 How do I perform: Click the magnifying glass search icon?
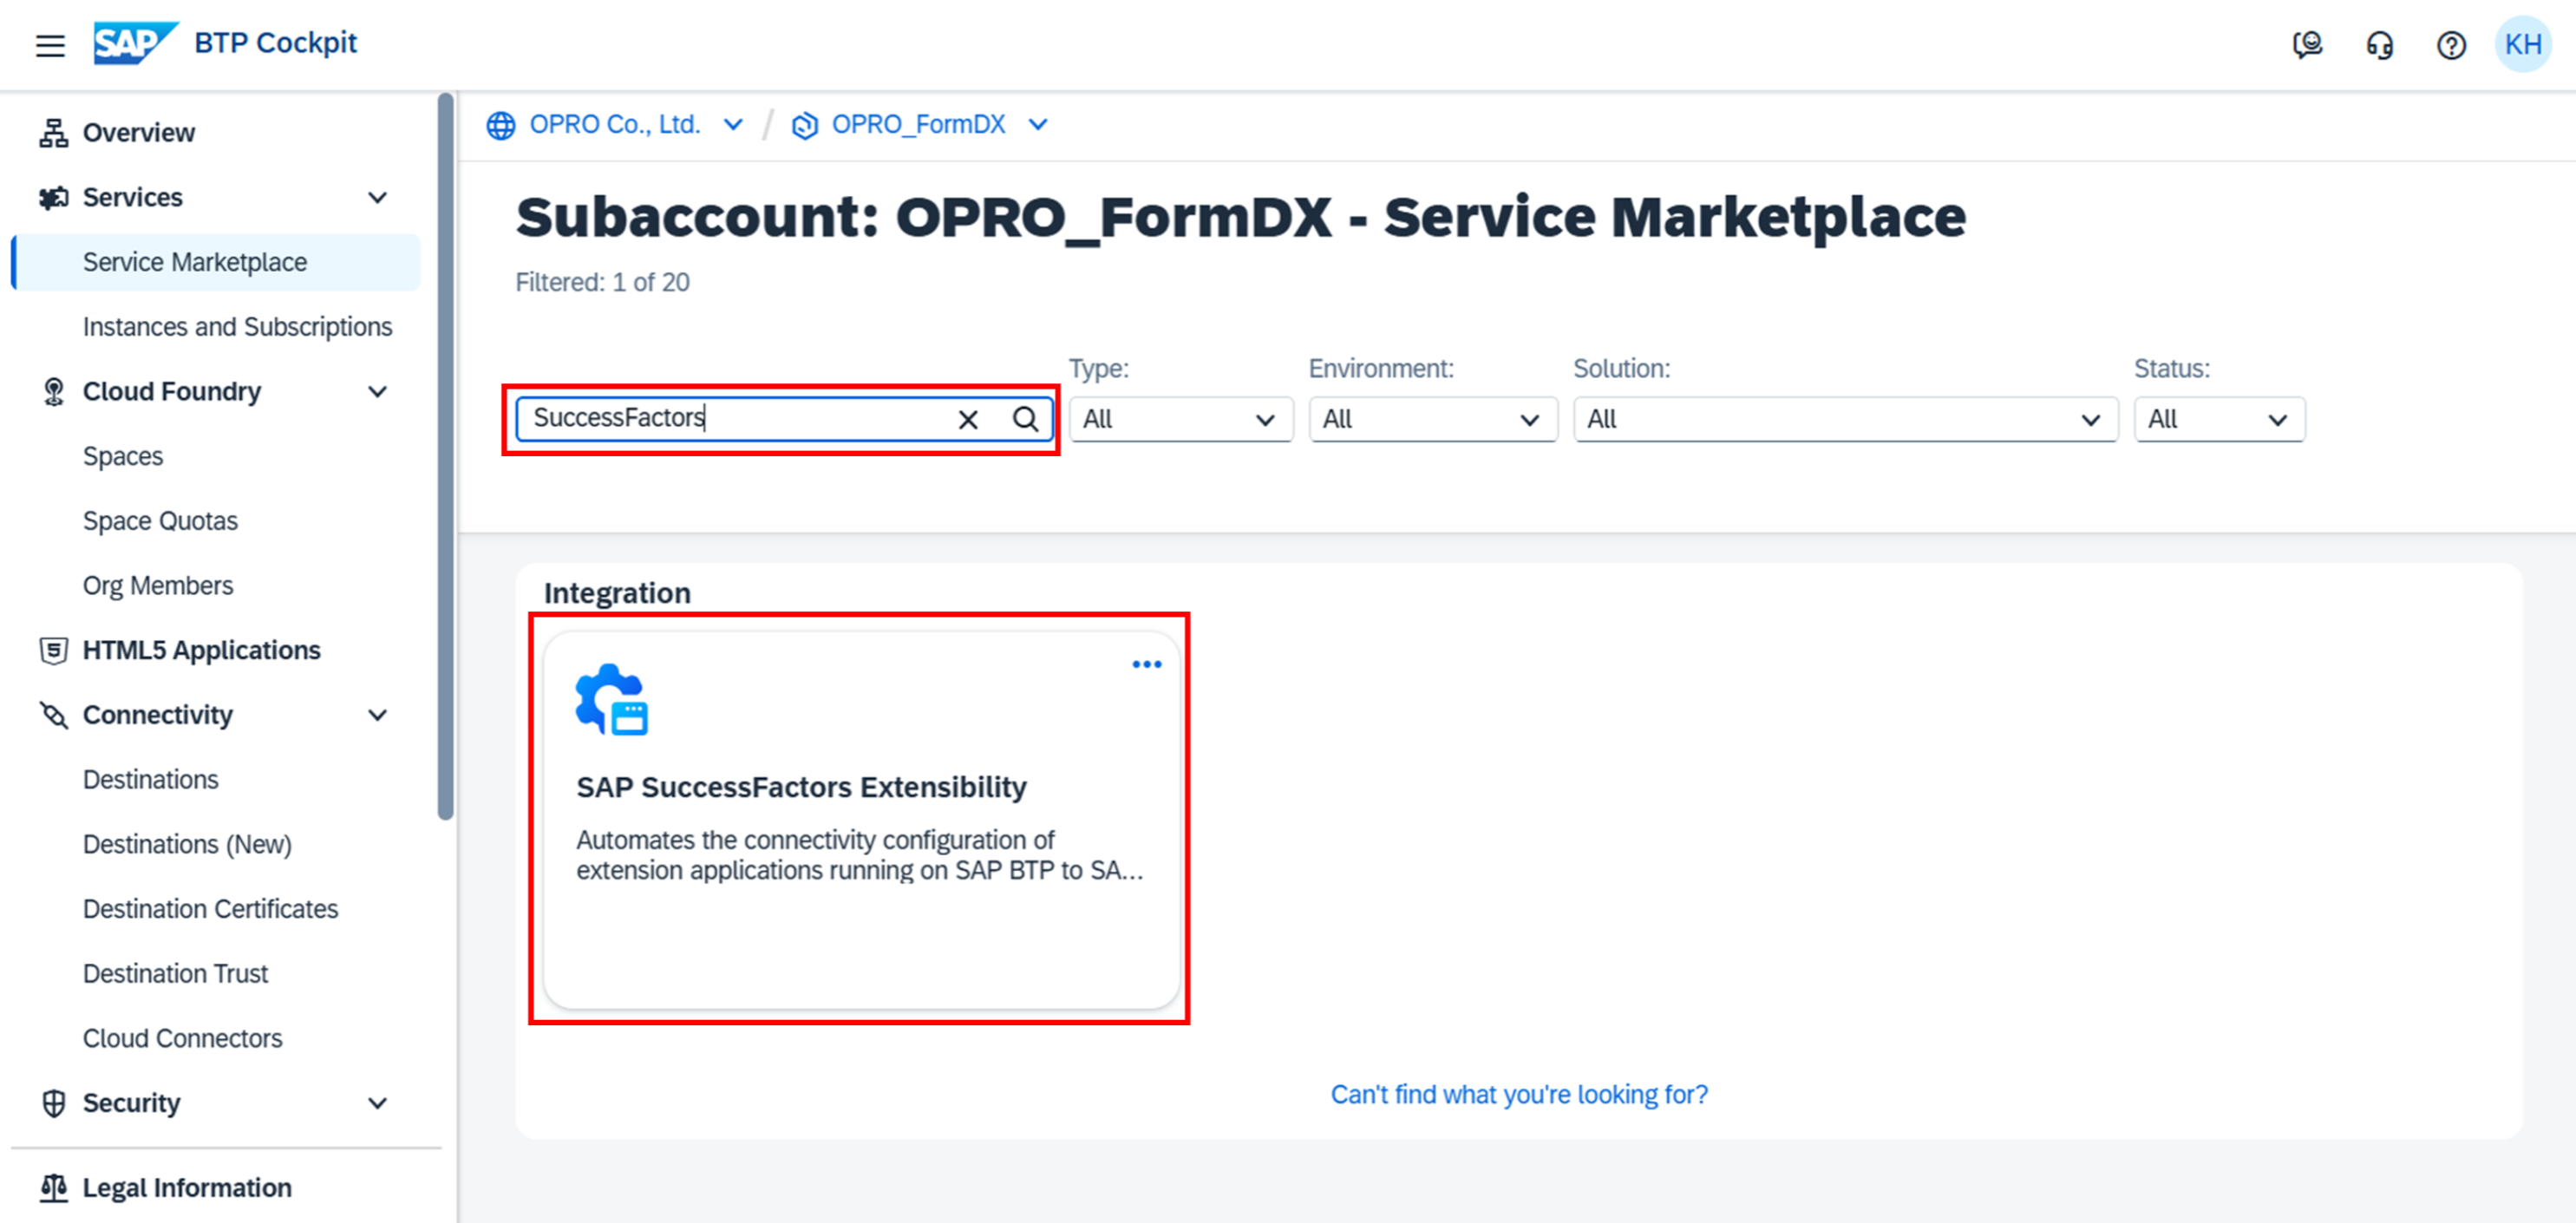point(1025,419)
